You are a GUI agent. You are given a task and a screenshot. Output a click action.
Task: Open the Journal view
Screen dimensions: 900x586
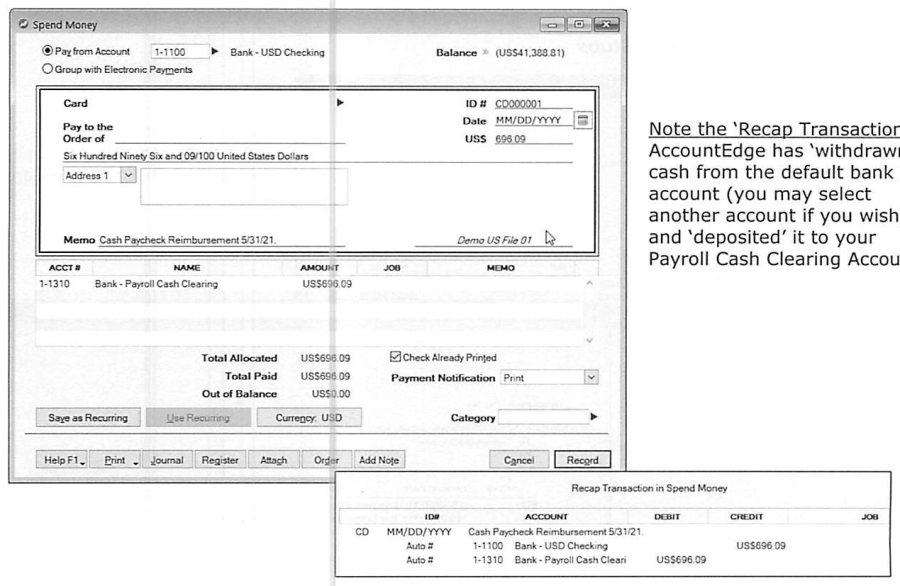[167, 460]
